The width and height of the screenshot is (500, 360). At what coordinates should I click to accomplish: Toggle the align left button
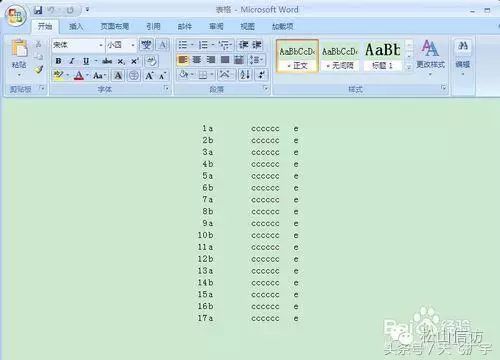click(182, 60)
